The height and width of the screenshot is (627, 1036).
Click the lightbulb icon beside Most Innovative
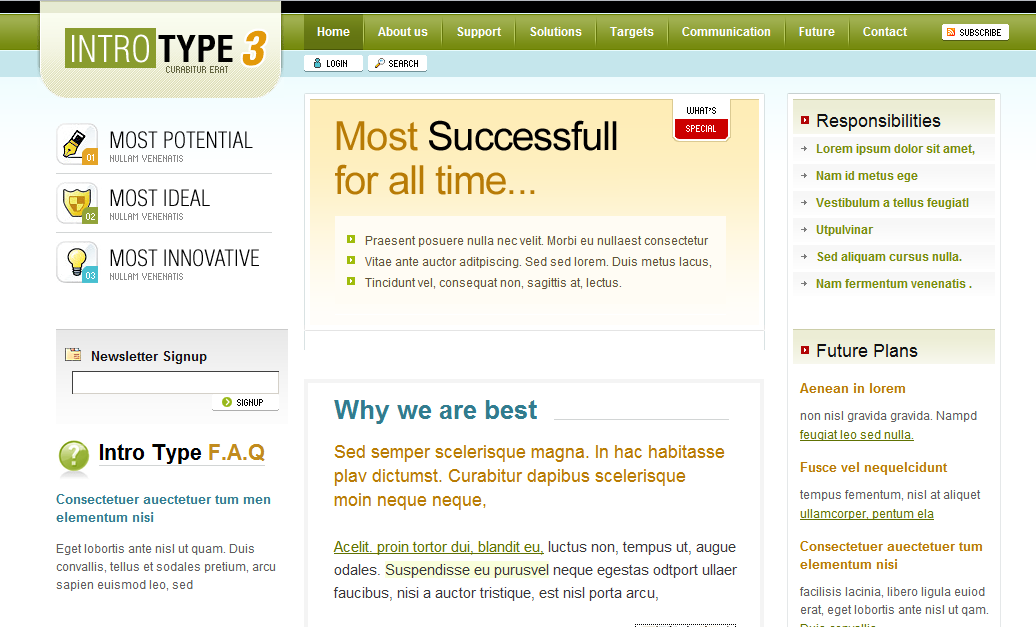pos(77,262)
